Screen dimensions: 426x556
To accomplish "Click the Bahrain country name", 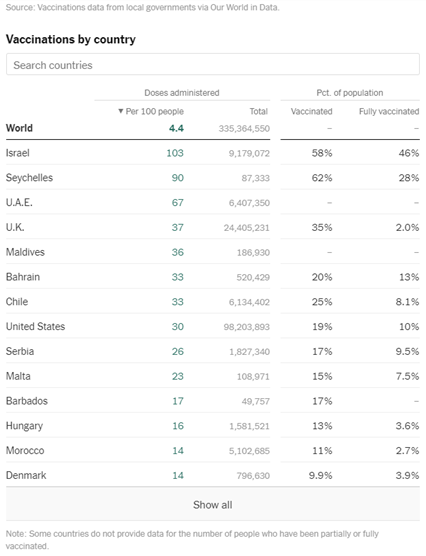I will pos(23,277).
